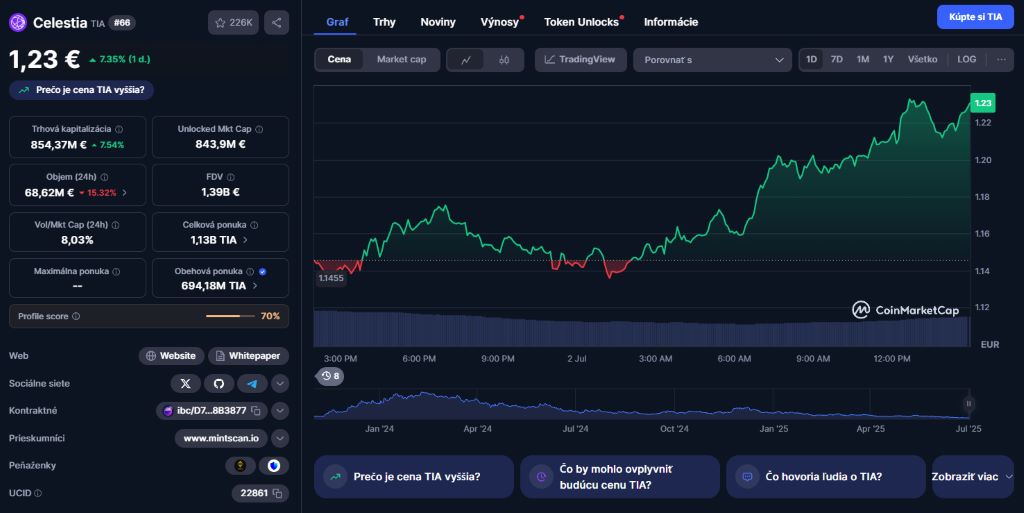Open the GitHub social link

click(219, 384)
